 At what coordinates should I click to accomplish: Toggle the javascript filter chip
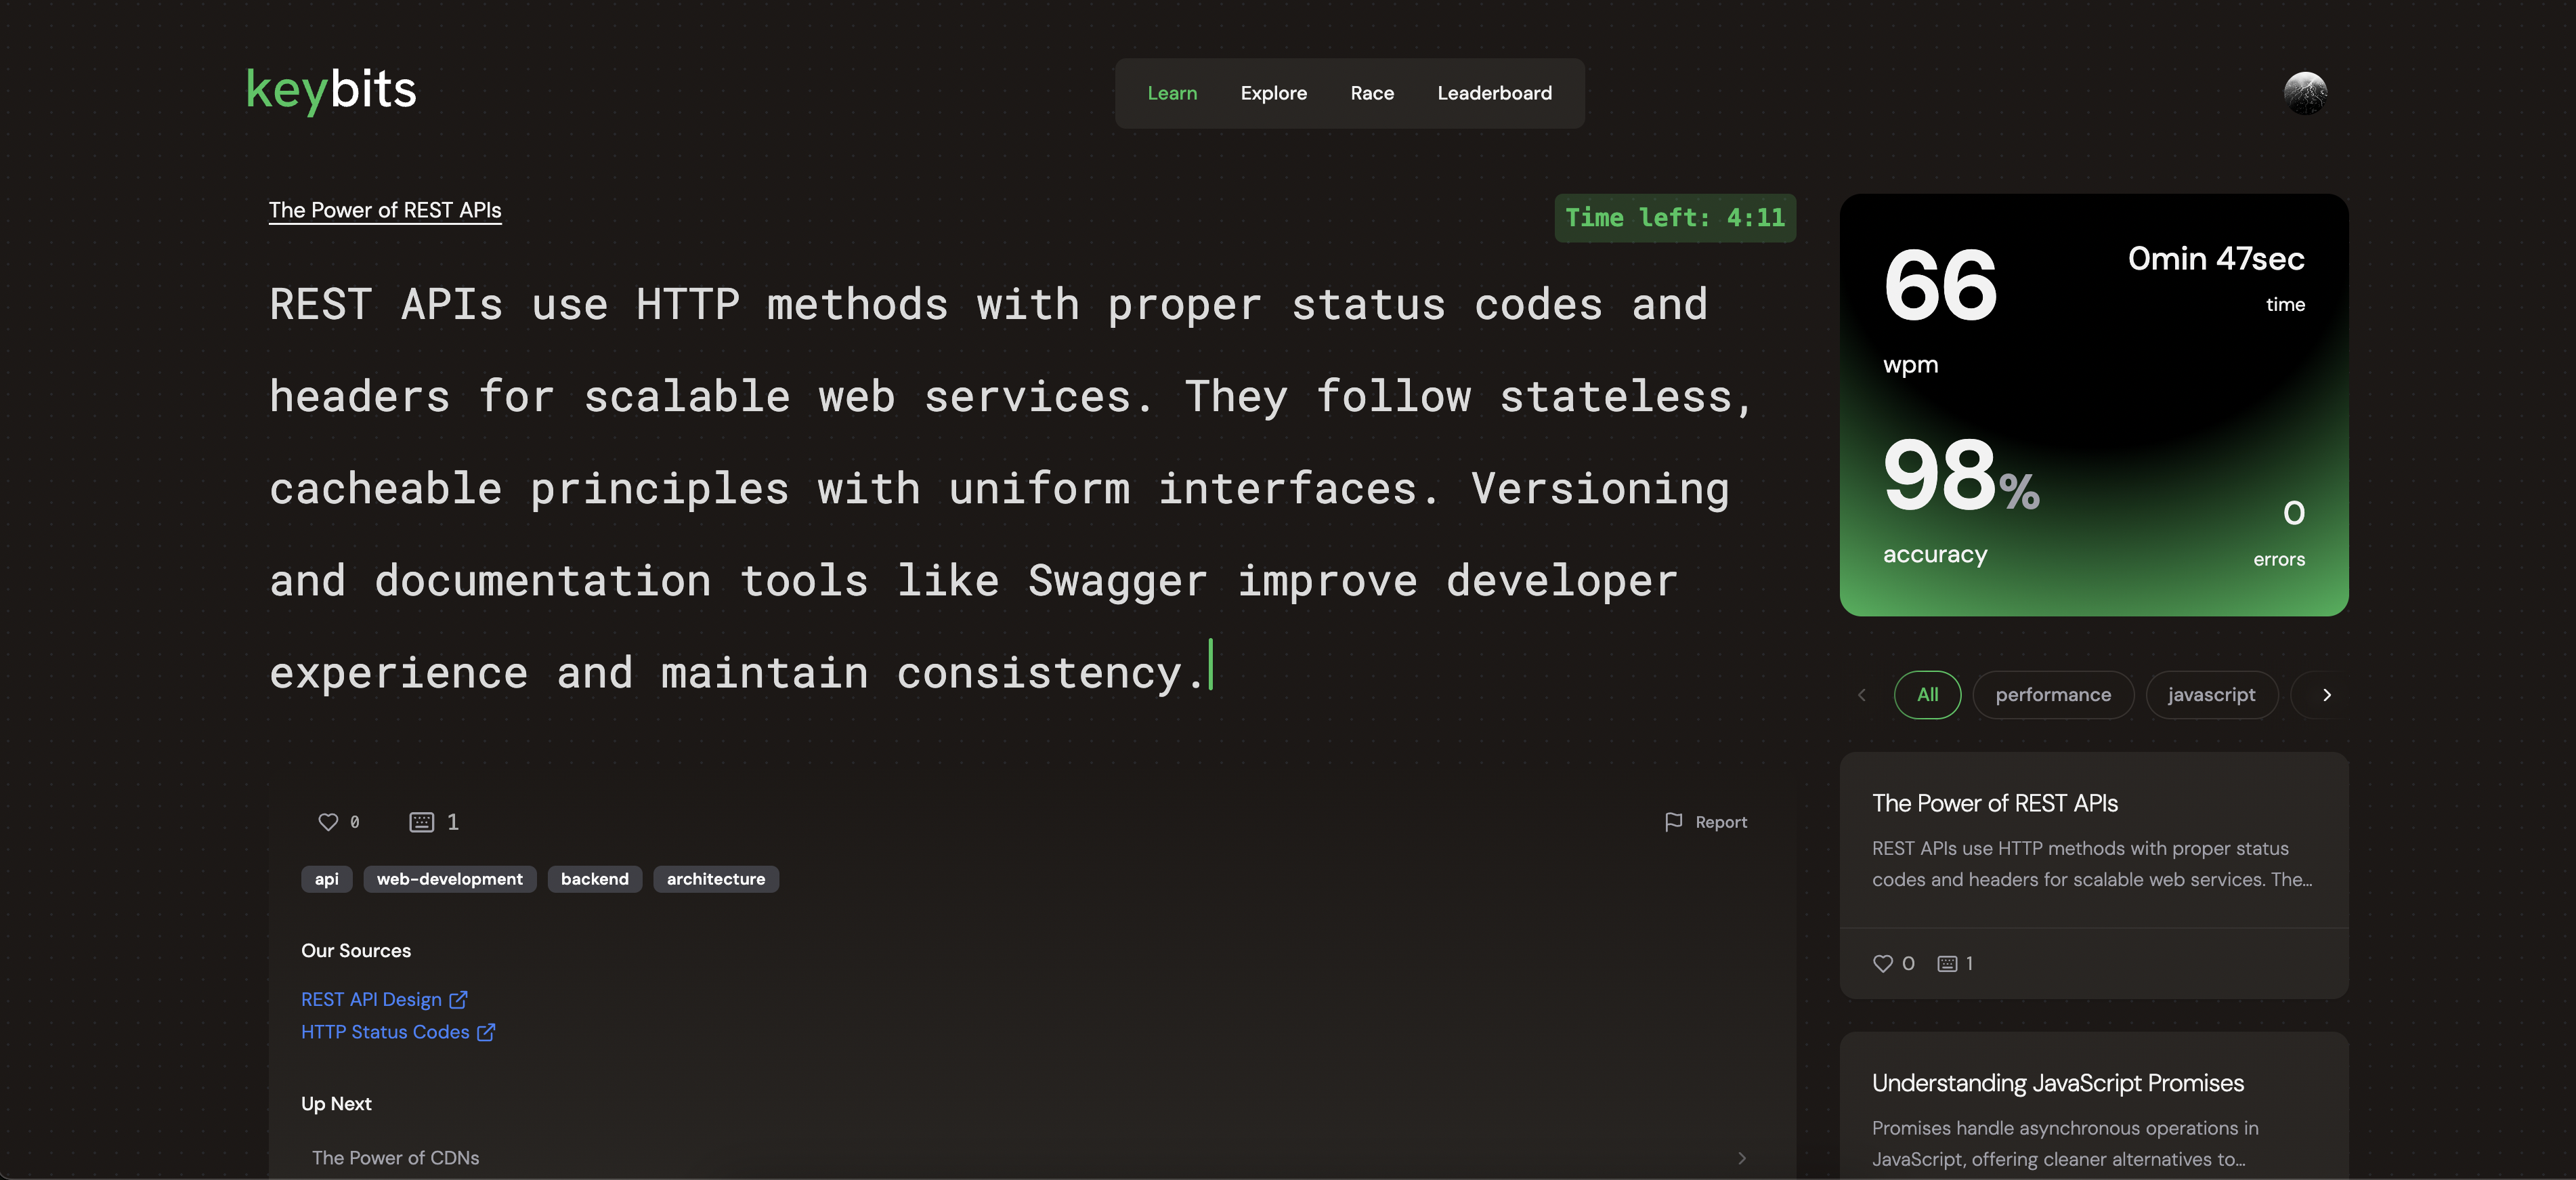pyautogui.click(x=2211, y=695)
